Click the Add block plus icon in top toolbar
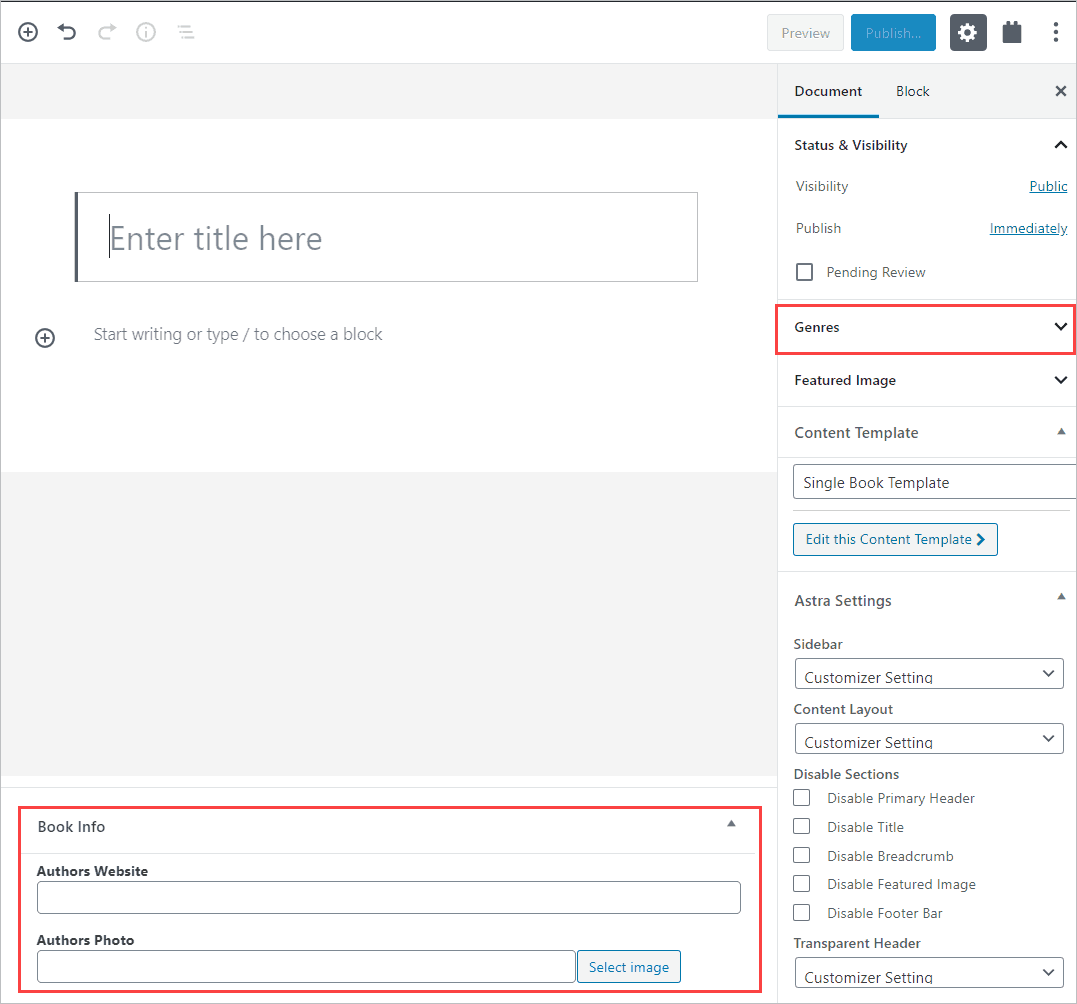The width and height of the screenshot is (1077, 1004). point(28,32)
